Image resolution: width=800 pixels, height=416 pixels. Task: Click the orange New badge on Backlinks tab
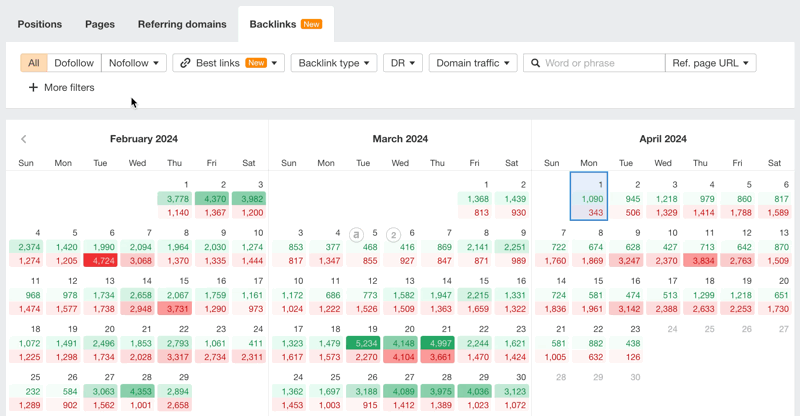click(311, 24)
